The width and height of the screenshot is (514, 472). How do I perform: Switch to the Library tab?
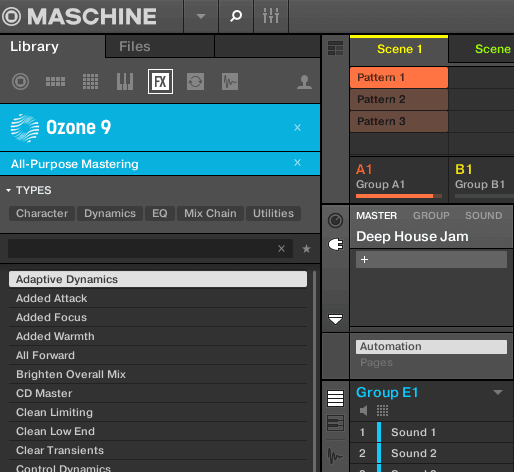point(34,46)
